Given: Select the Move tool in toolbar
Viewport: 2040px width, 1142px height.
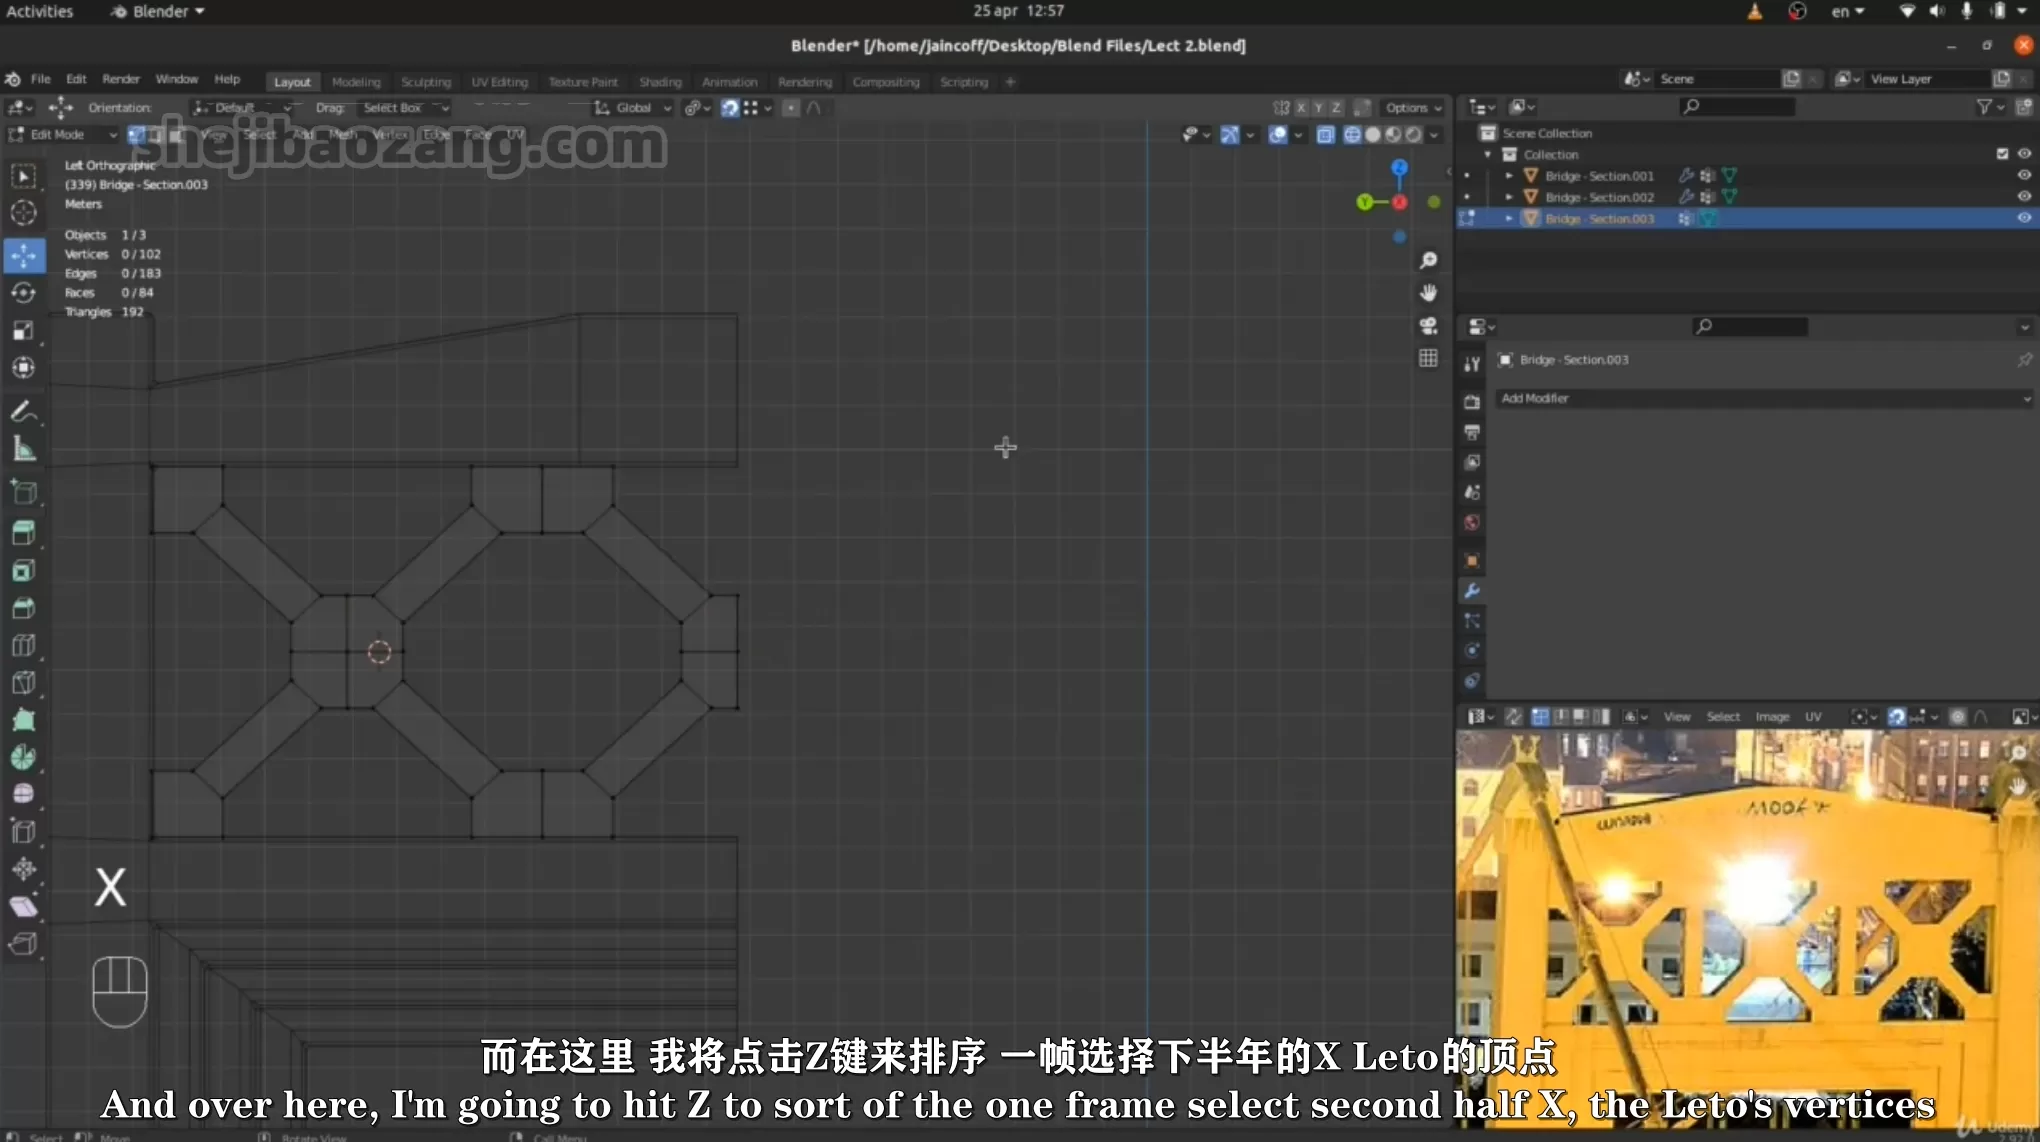Looking at the screenshot, I should (23, 255).
